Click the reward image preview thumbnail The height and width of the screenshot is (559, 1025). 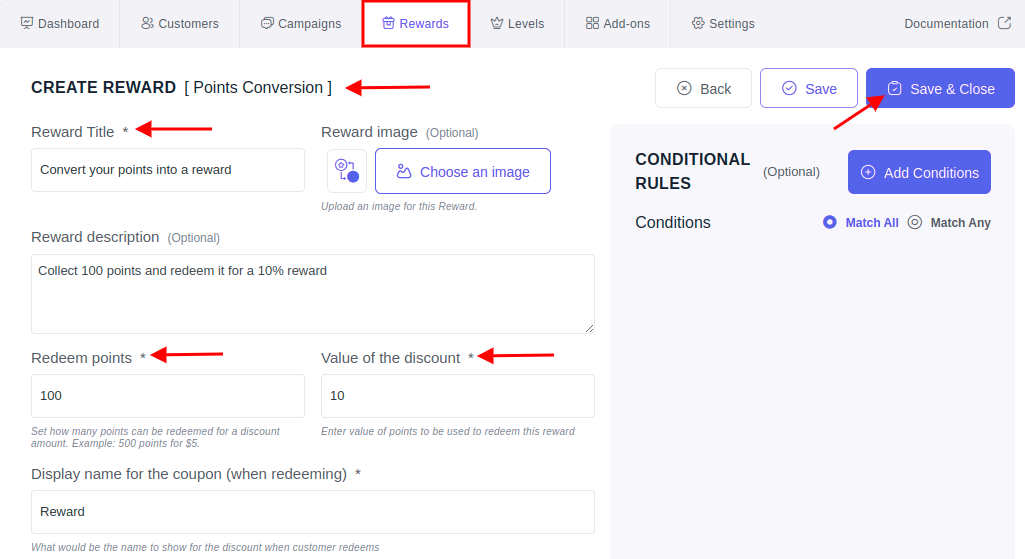(x=346, y=171)
